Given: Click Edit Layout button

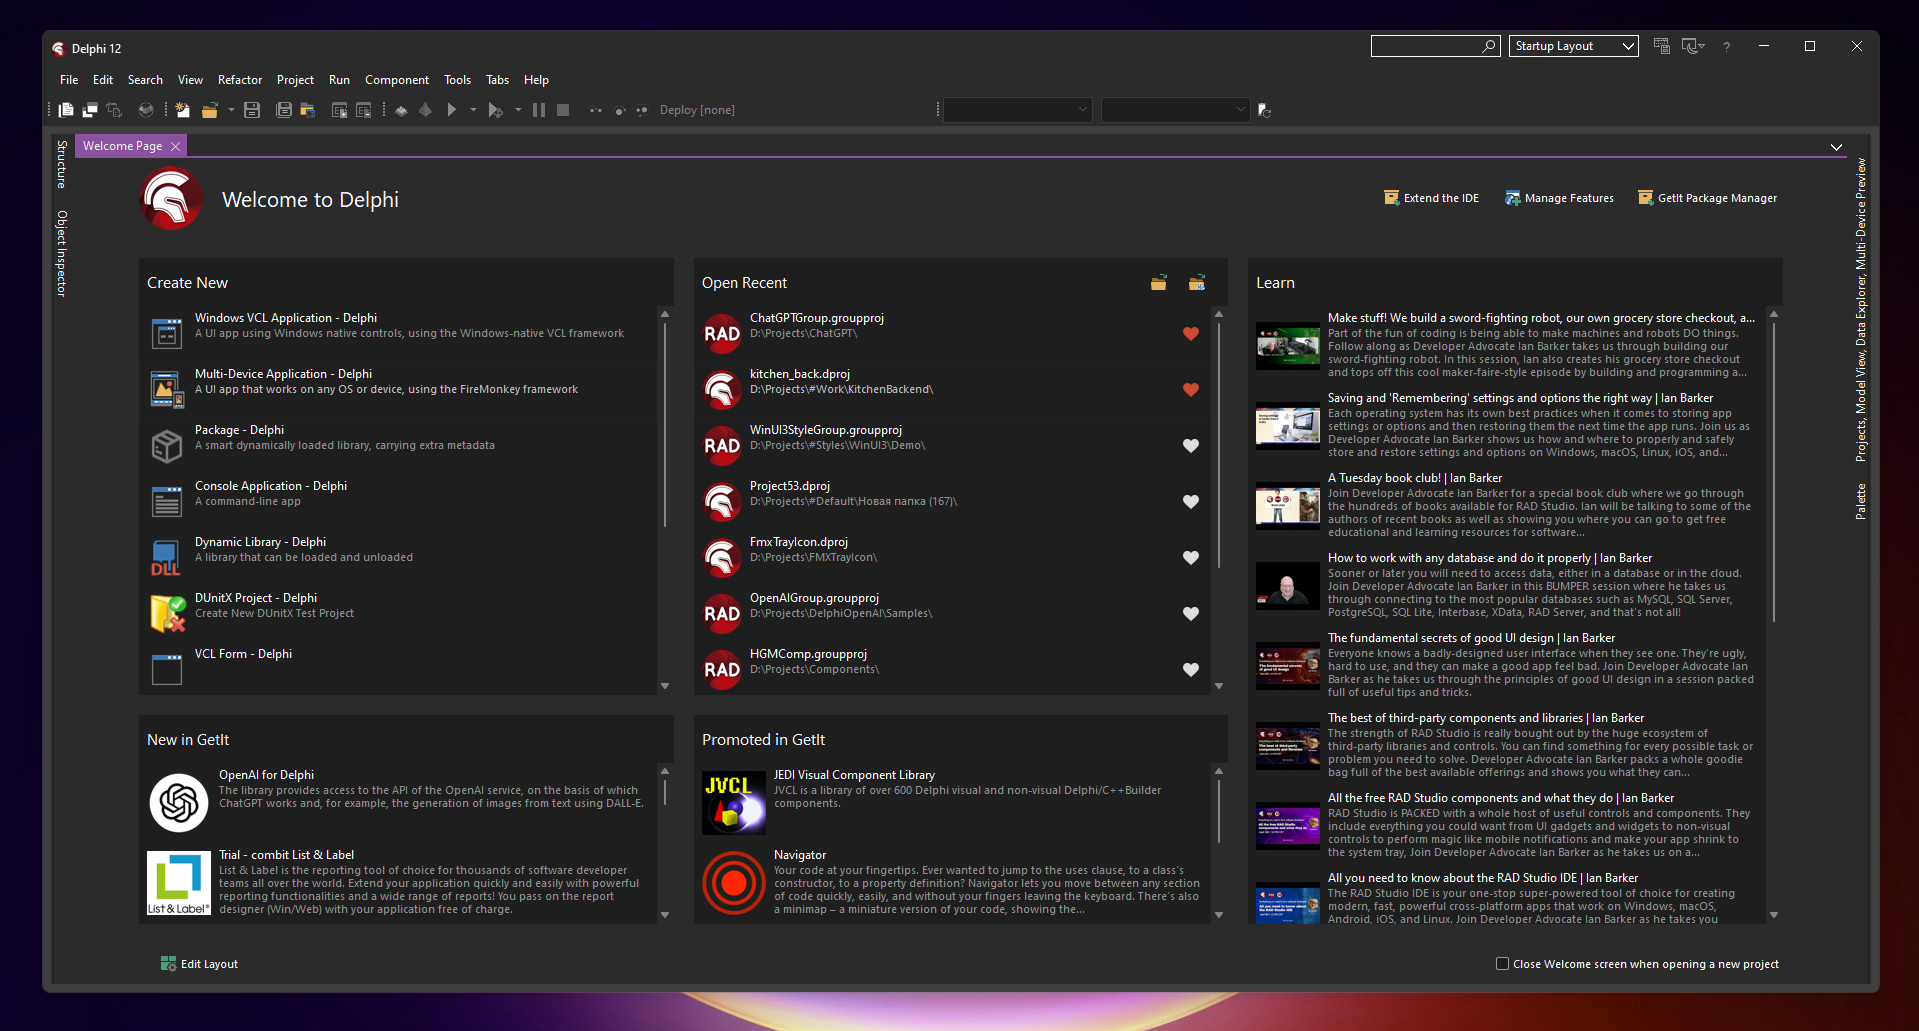Looking at the screenshot, I should [x=199, y=964].
